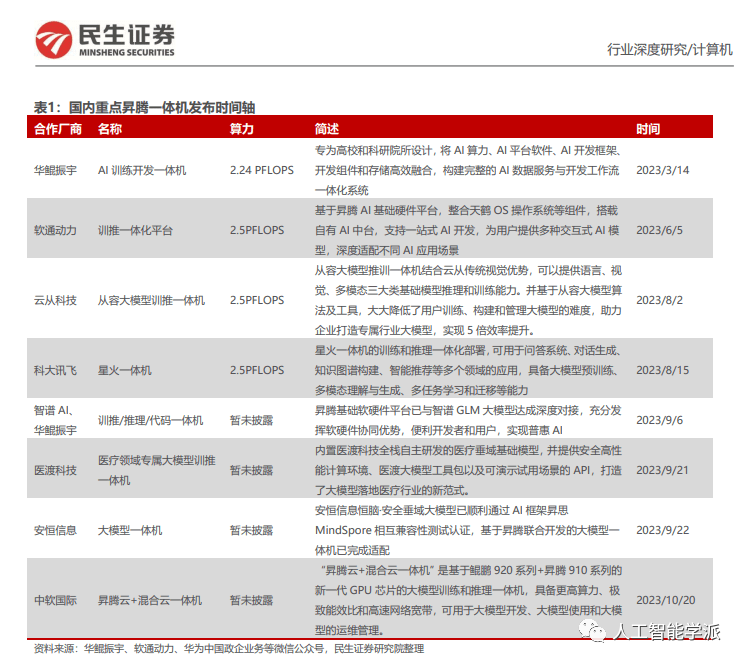Screen dimensions: 744x664
Task: Click the description starting 从容大模型推训一体机结合云从
Action: pyautogui.click(x=468, y=300)
